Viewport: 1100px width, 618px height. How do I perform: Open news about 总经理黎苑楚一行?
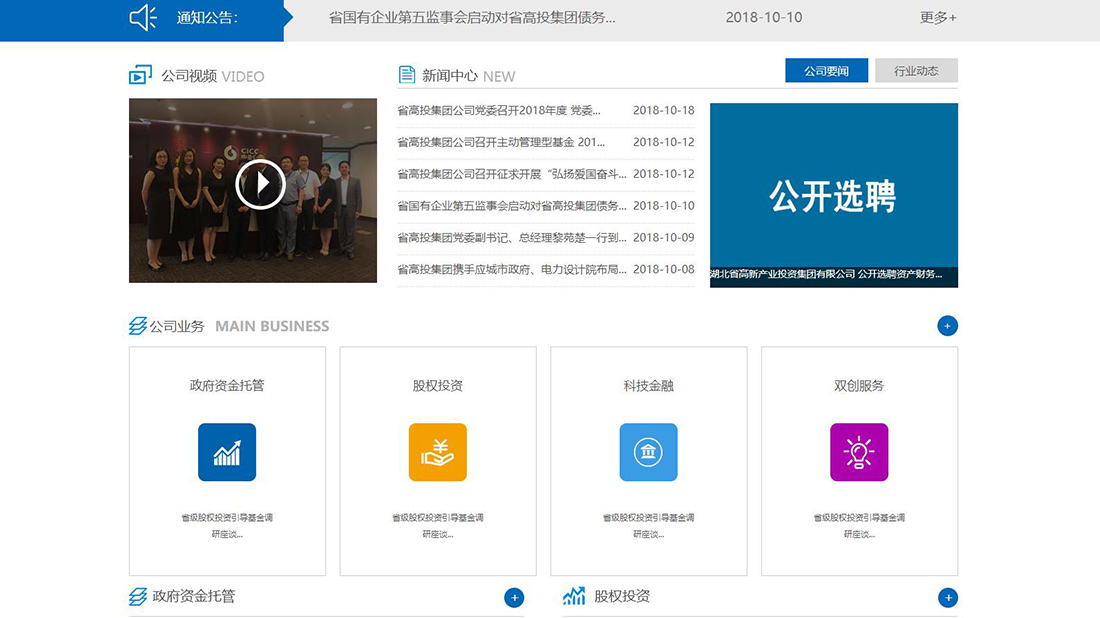[512, 237]
